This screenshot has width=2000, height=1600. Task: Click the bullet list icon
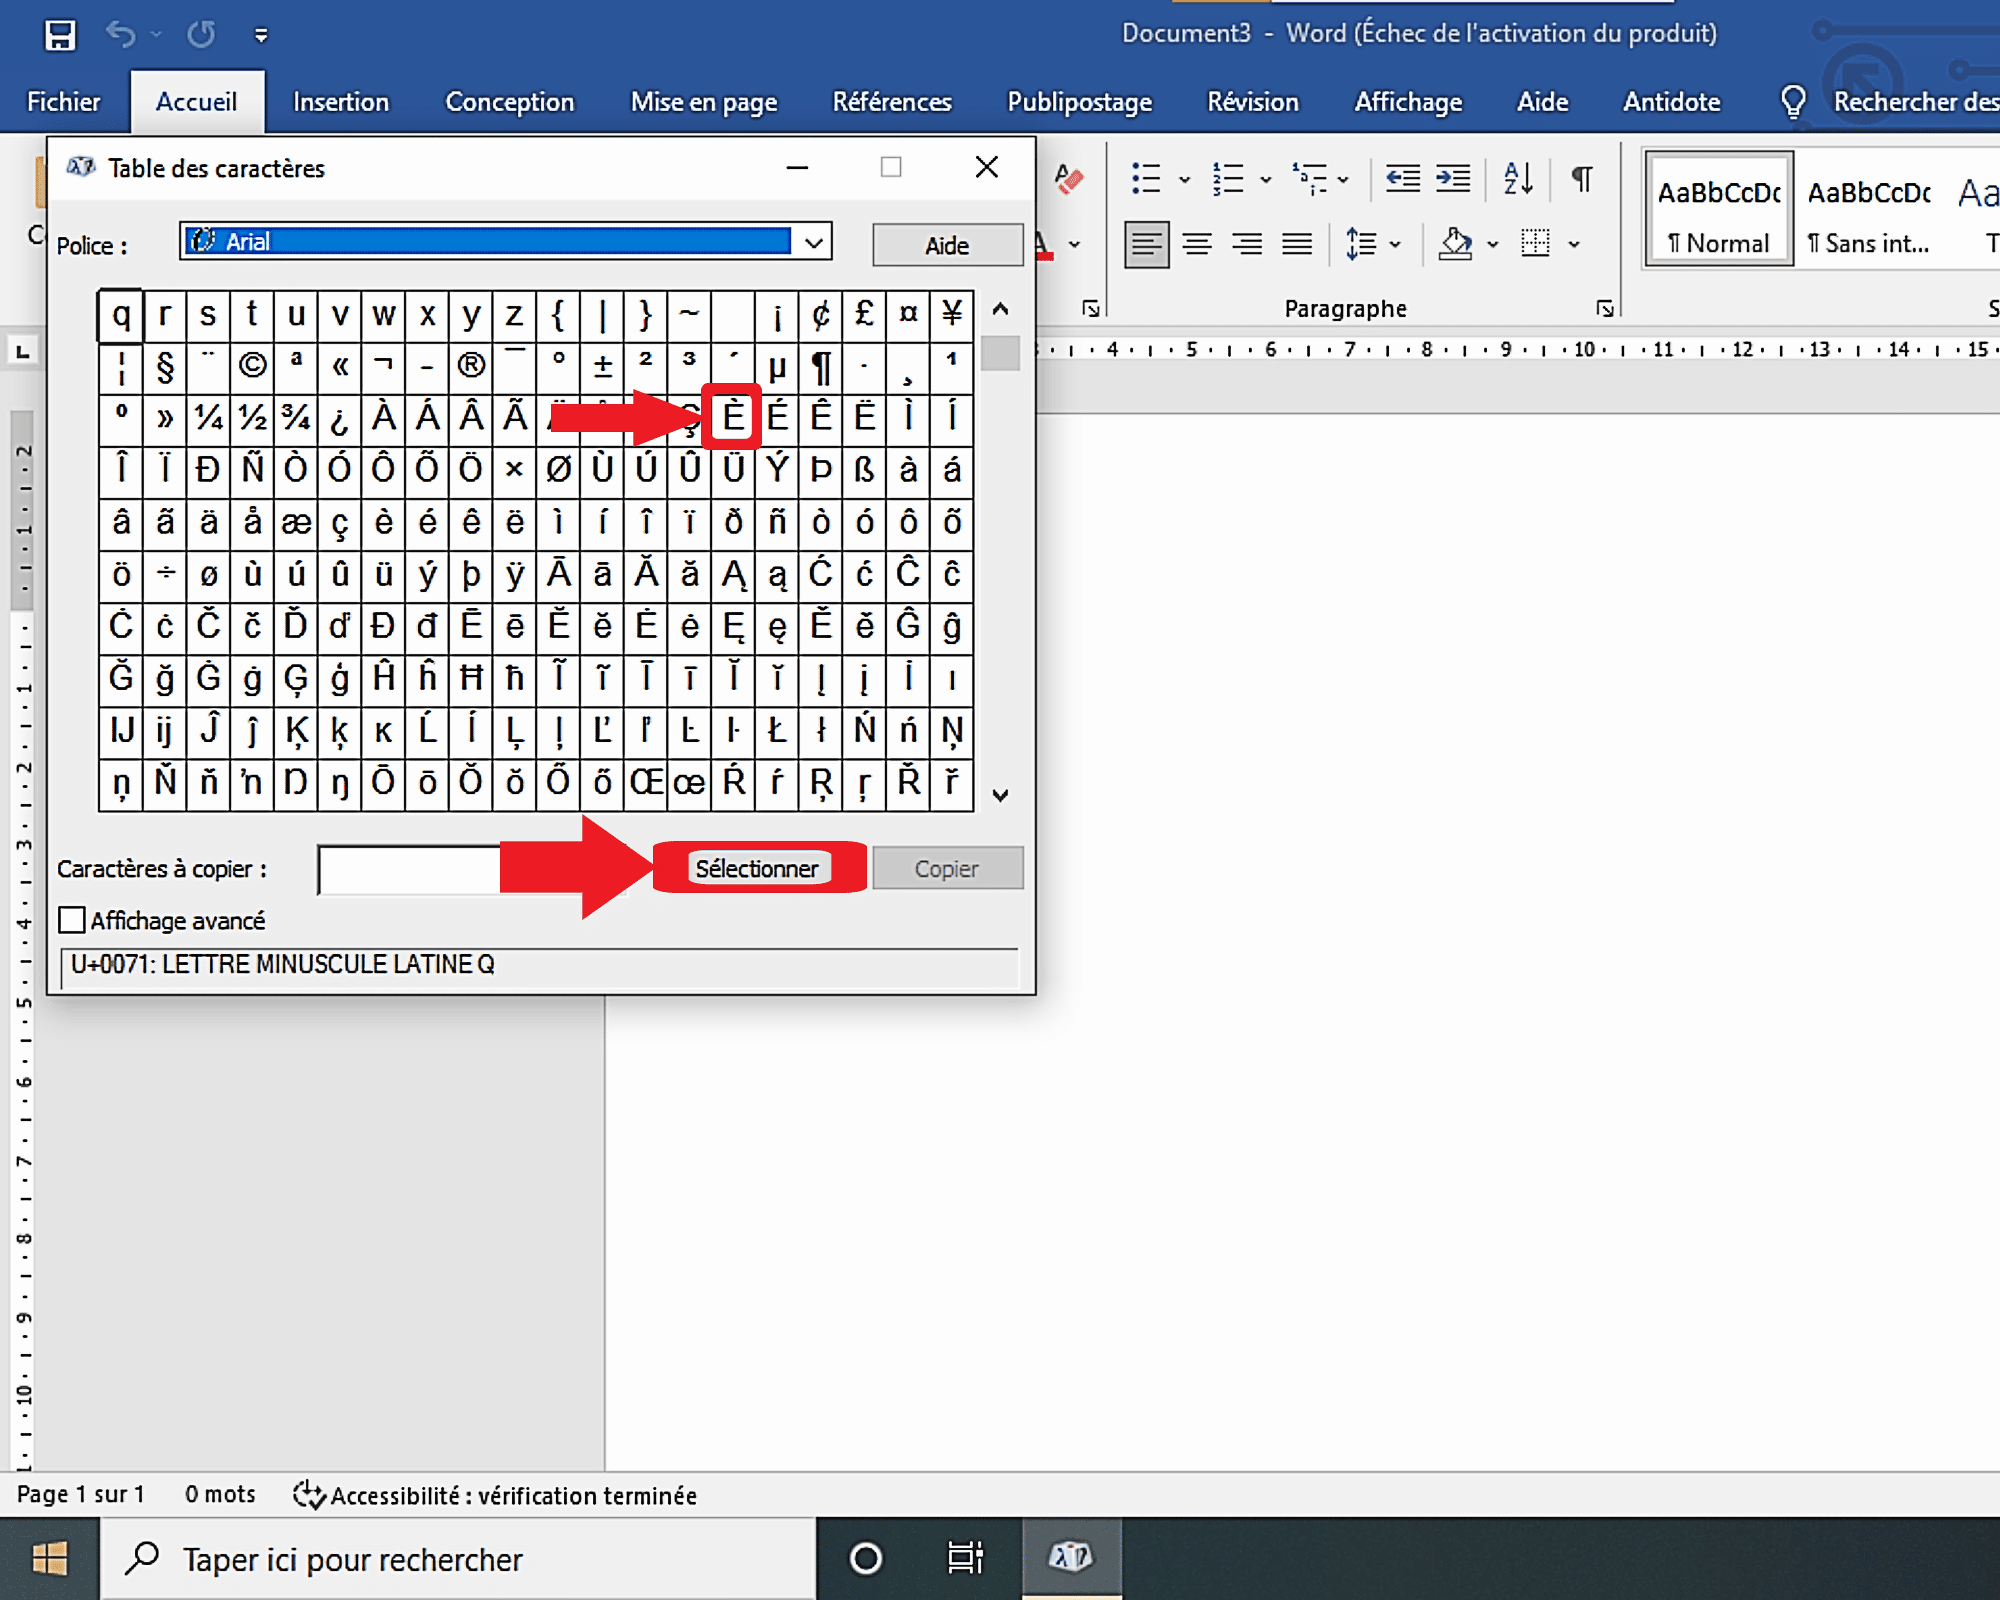(x=1146, y=180)
